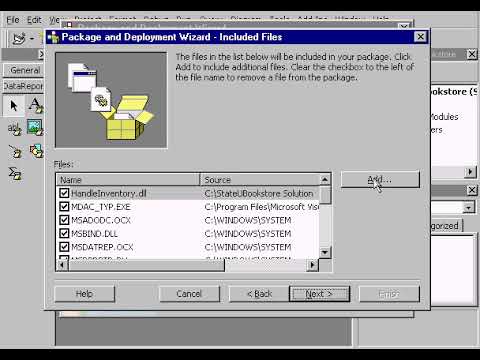Click the Add... button
This screenshot has height=360, width=480.
pyautogui.click(x=380, y=180)
